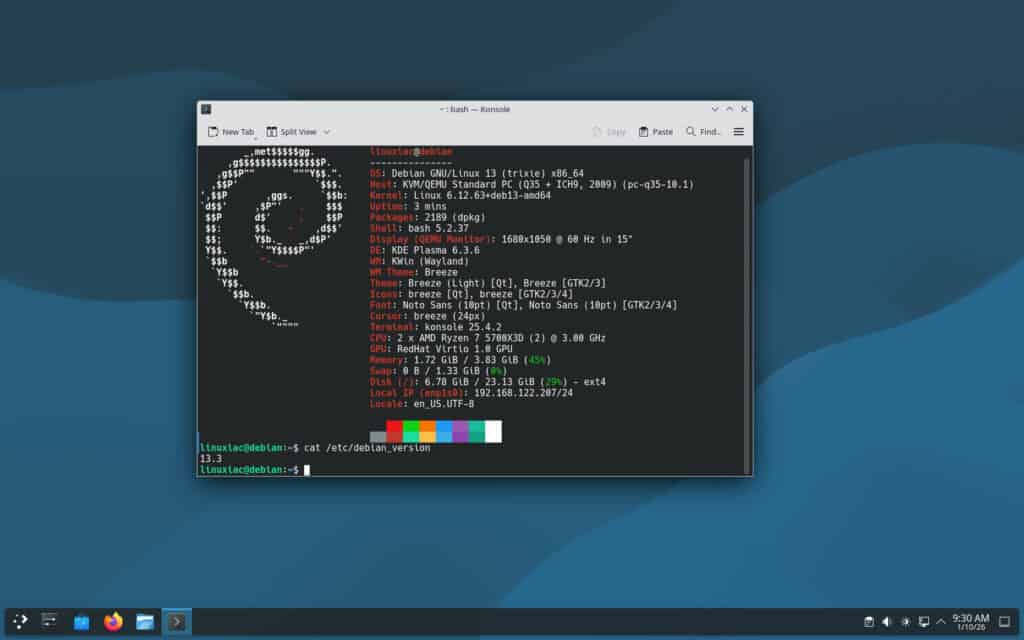Select the Find icon in Konsole toolbar

[x=699, y=131]
